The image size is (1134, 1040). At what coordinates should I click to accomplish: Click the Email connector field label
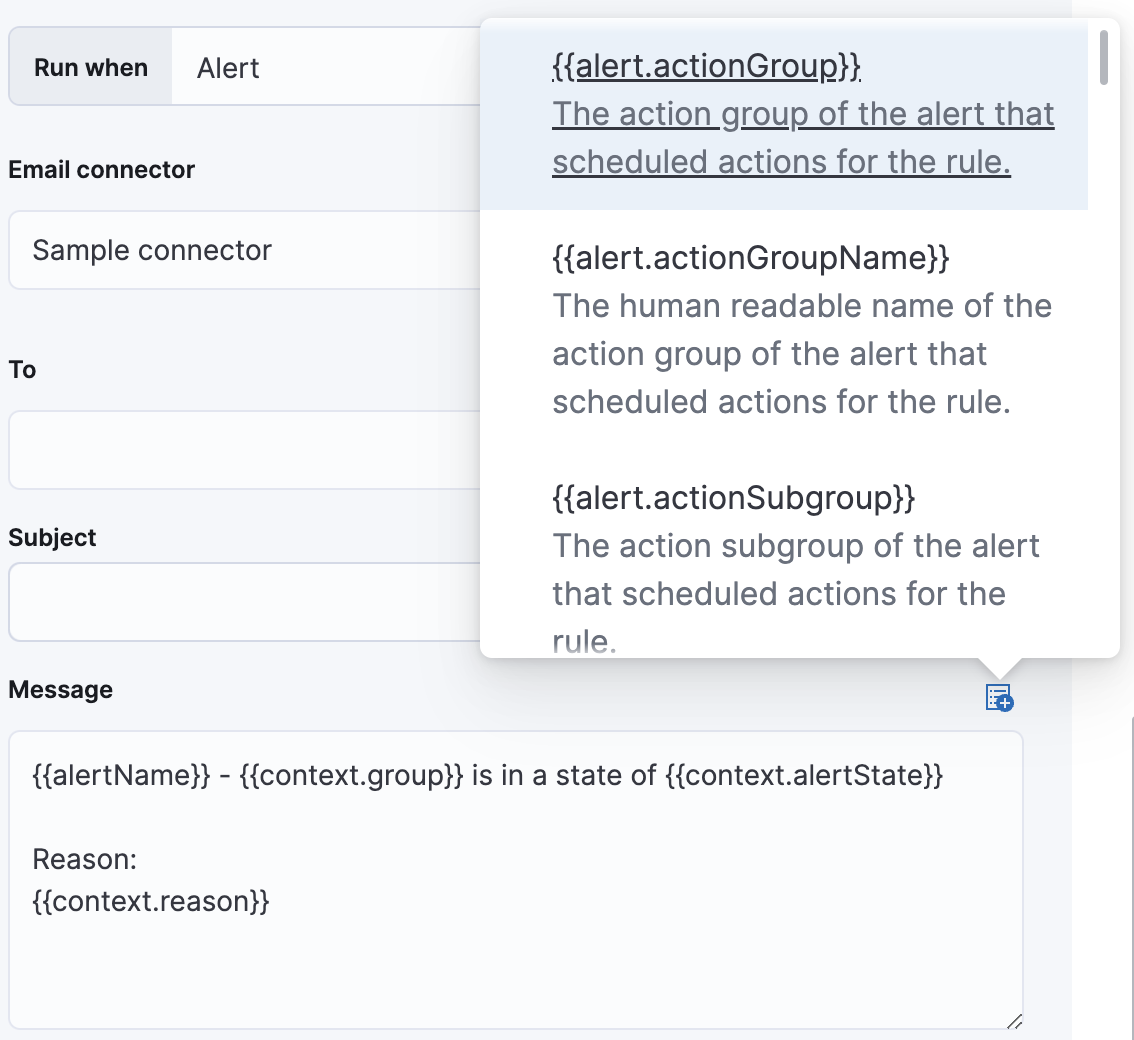82,169
